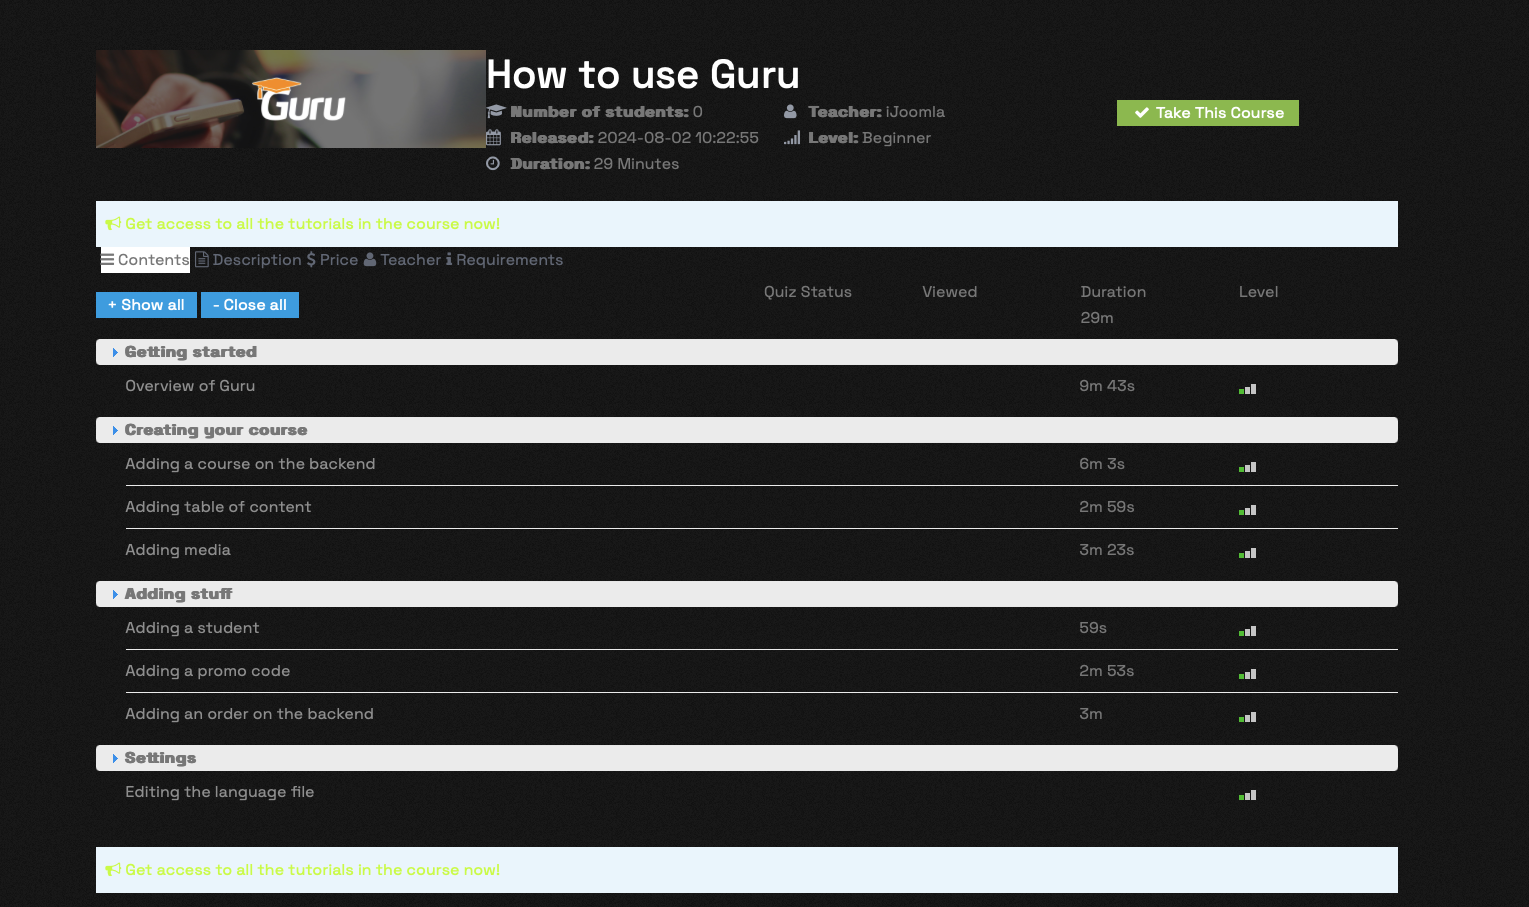Click the 29m total duration value
This screenshot has height=907, width=1529.
pyautogui.click(x=1097, y=318)
